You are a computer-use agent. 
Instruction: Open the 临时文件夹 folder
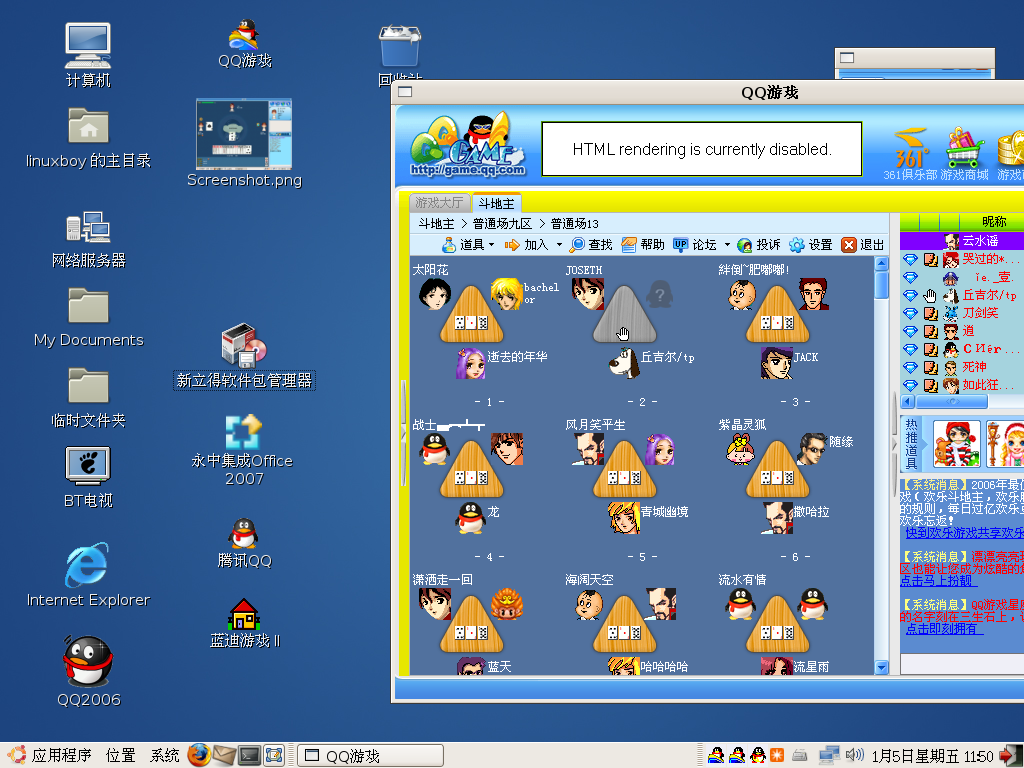click(88, 398)
